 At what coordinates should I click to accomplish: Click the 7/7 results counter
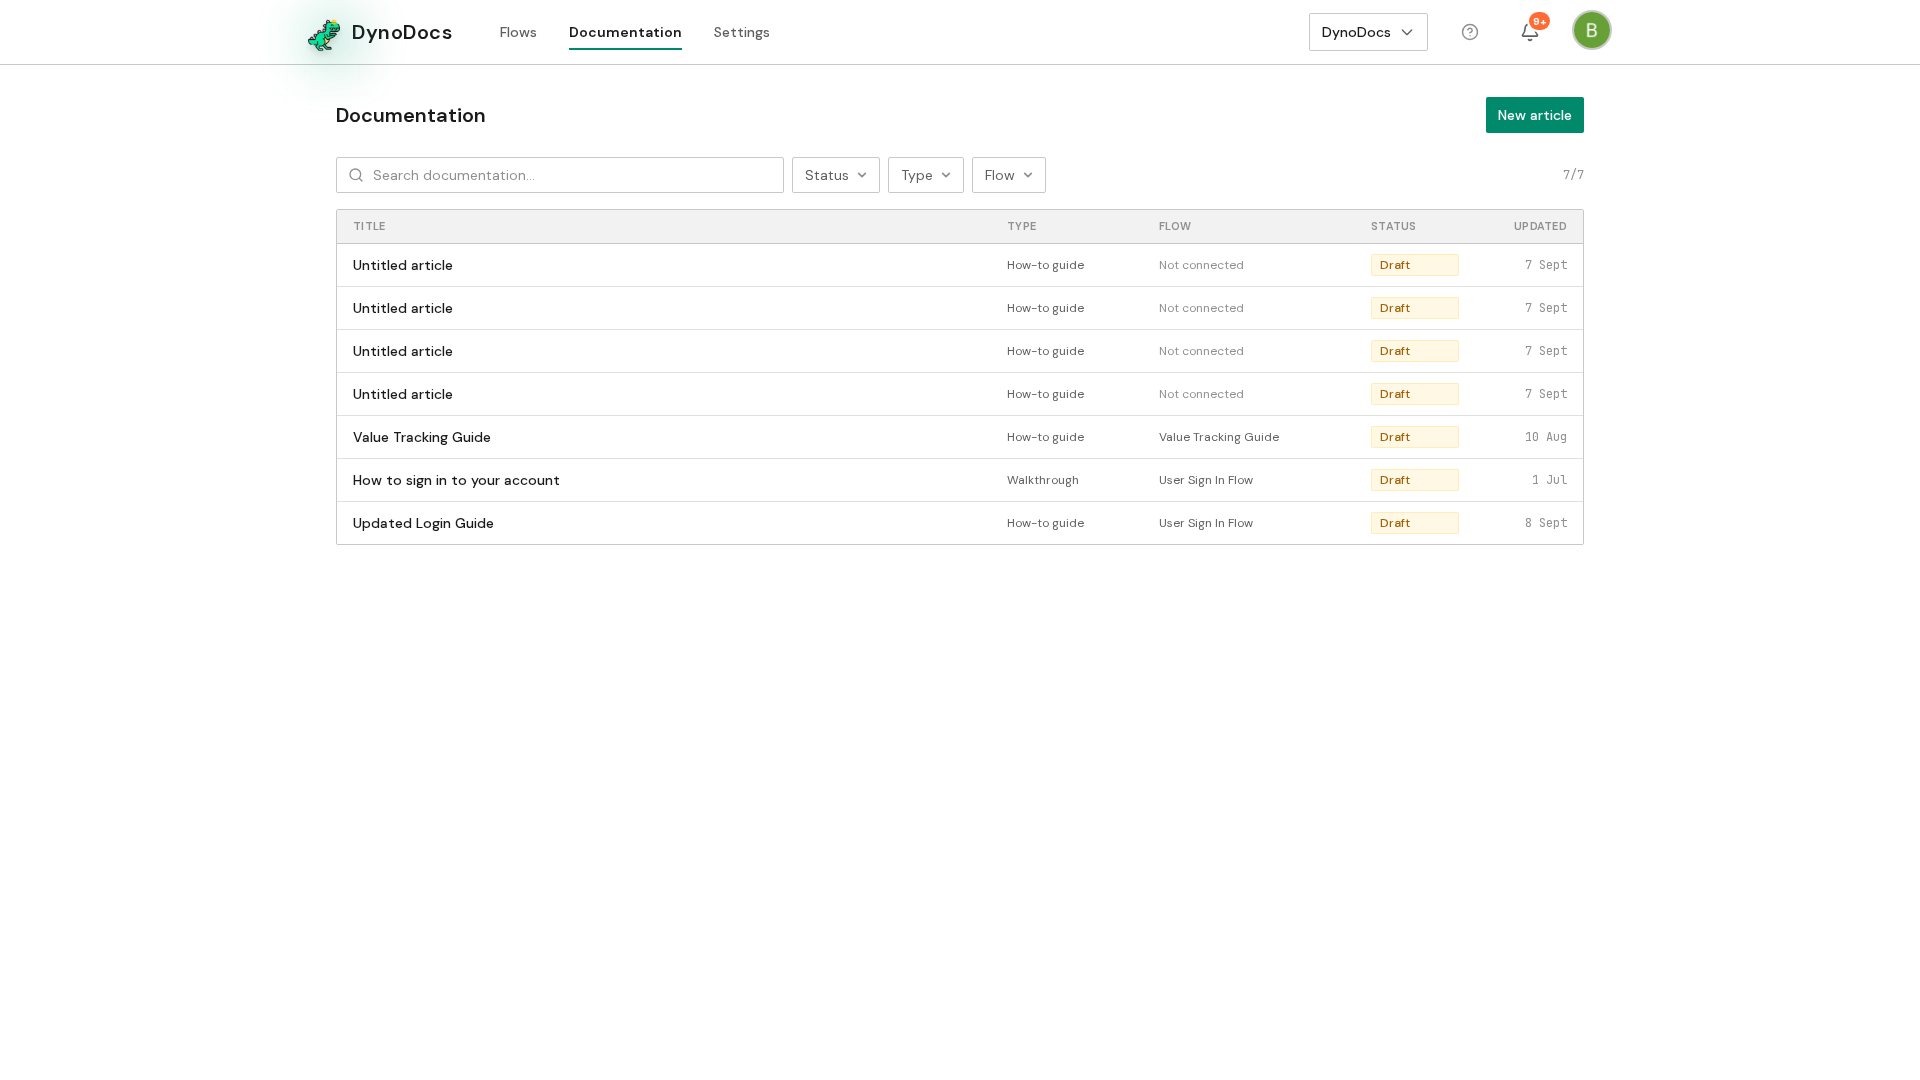[1573, 175]
